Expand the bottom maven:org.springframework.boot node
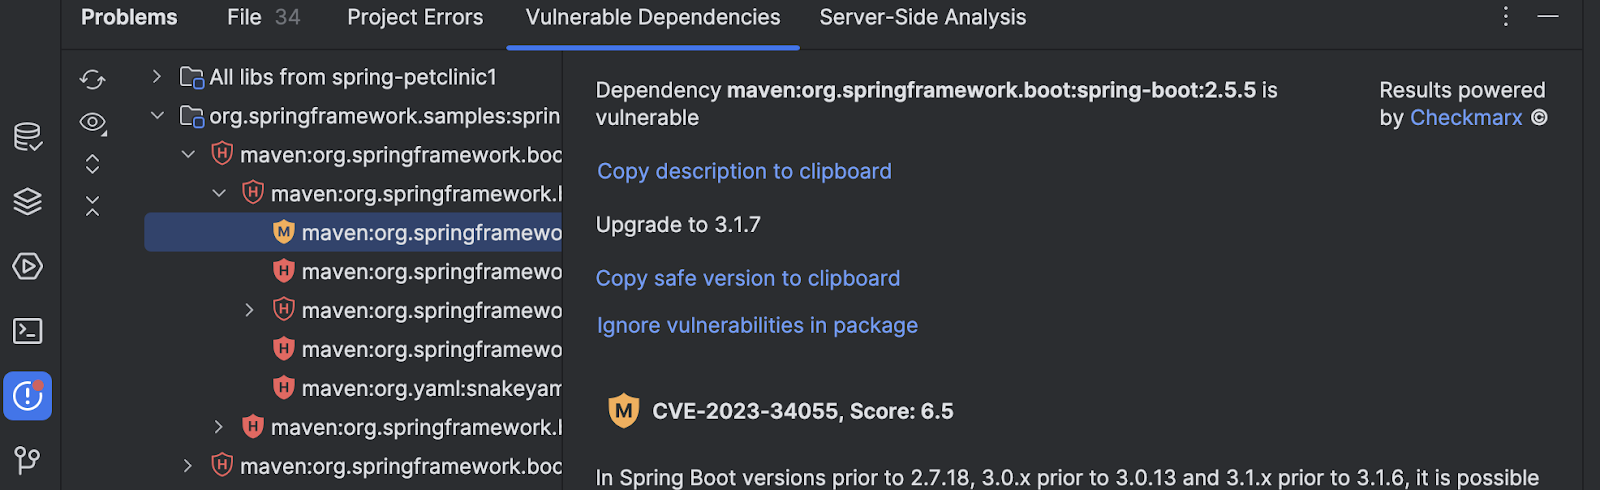1600x490 pixels. click(x=187, y=466)
